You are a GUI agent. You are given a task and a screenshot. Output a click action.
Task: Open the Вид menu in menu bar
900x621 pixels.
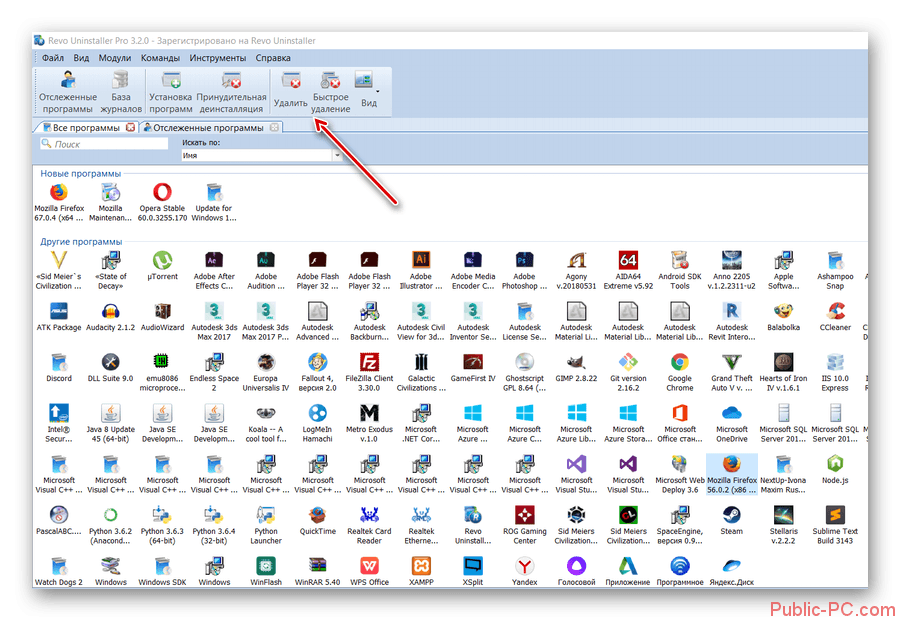pos(81,58)
